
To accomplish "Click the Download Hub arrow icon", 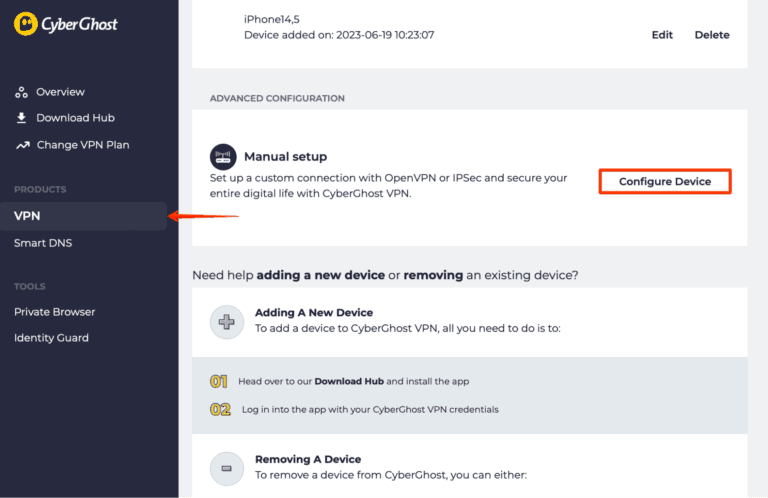I will 21,118.
